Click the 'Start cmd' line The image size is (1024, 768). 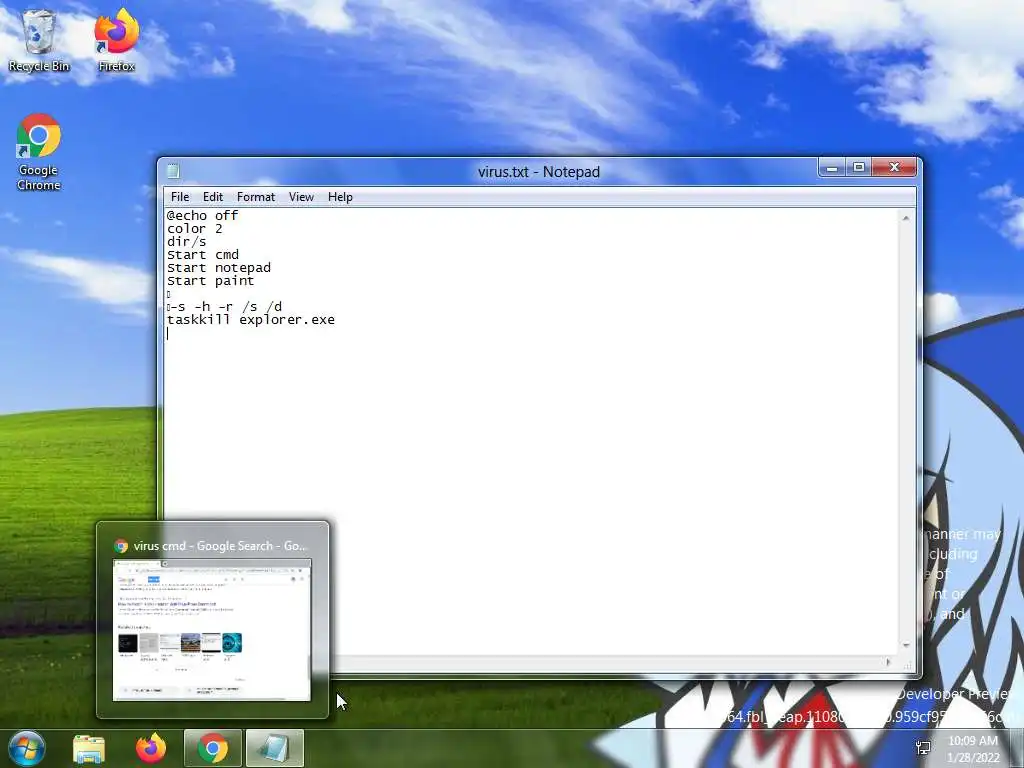(x=202, y=255)
